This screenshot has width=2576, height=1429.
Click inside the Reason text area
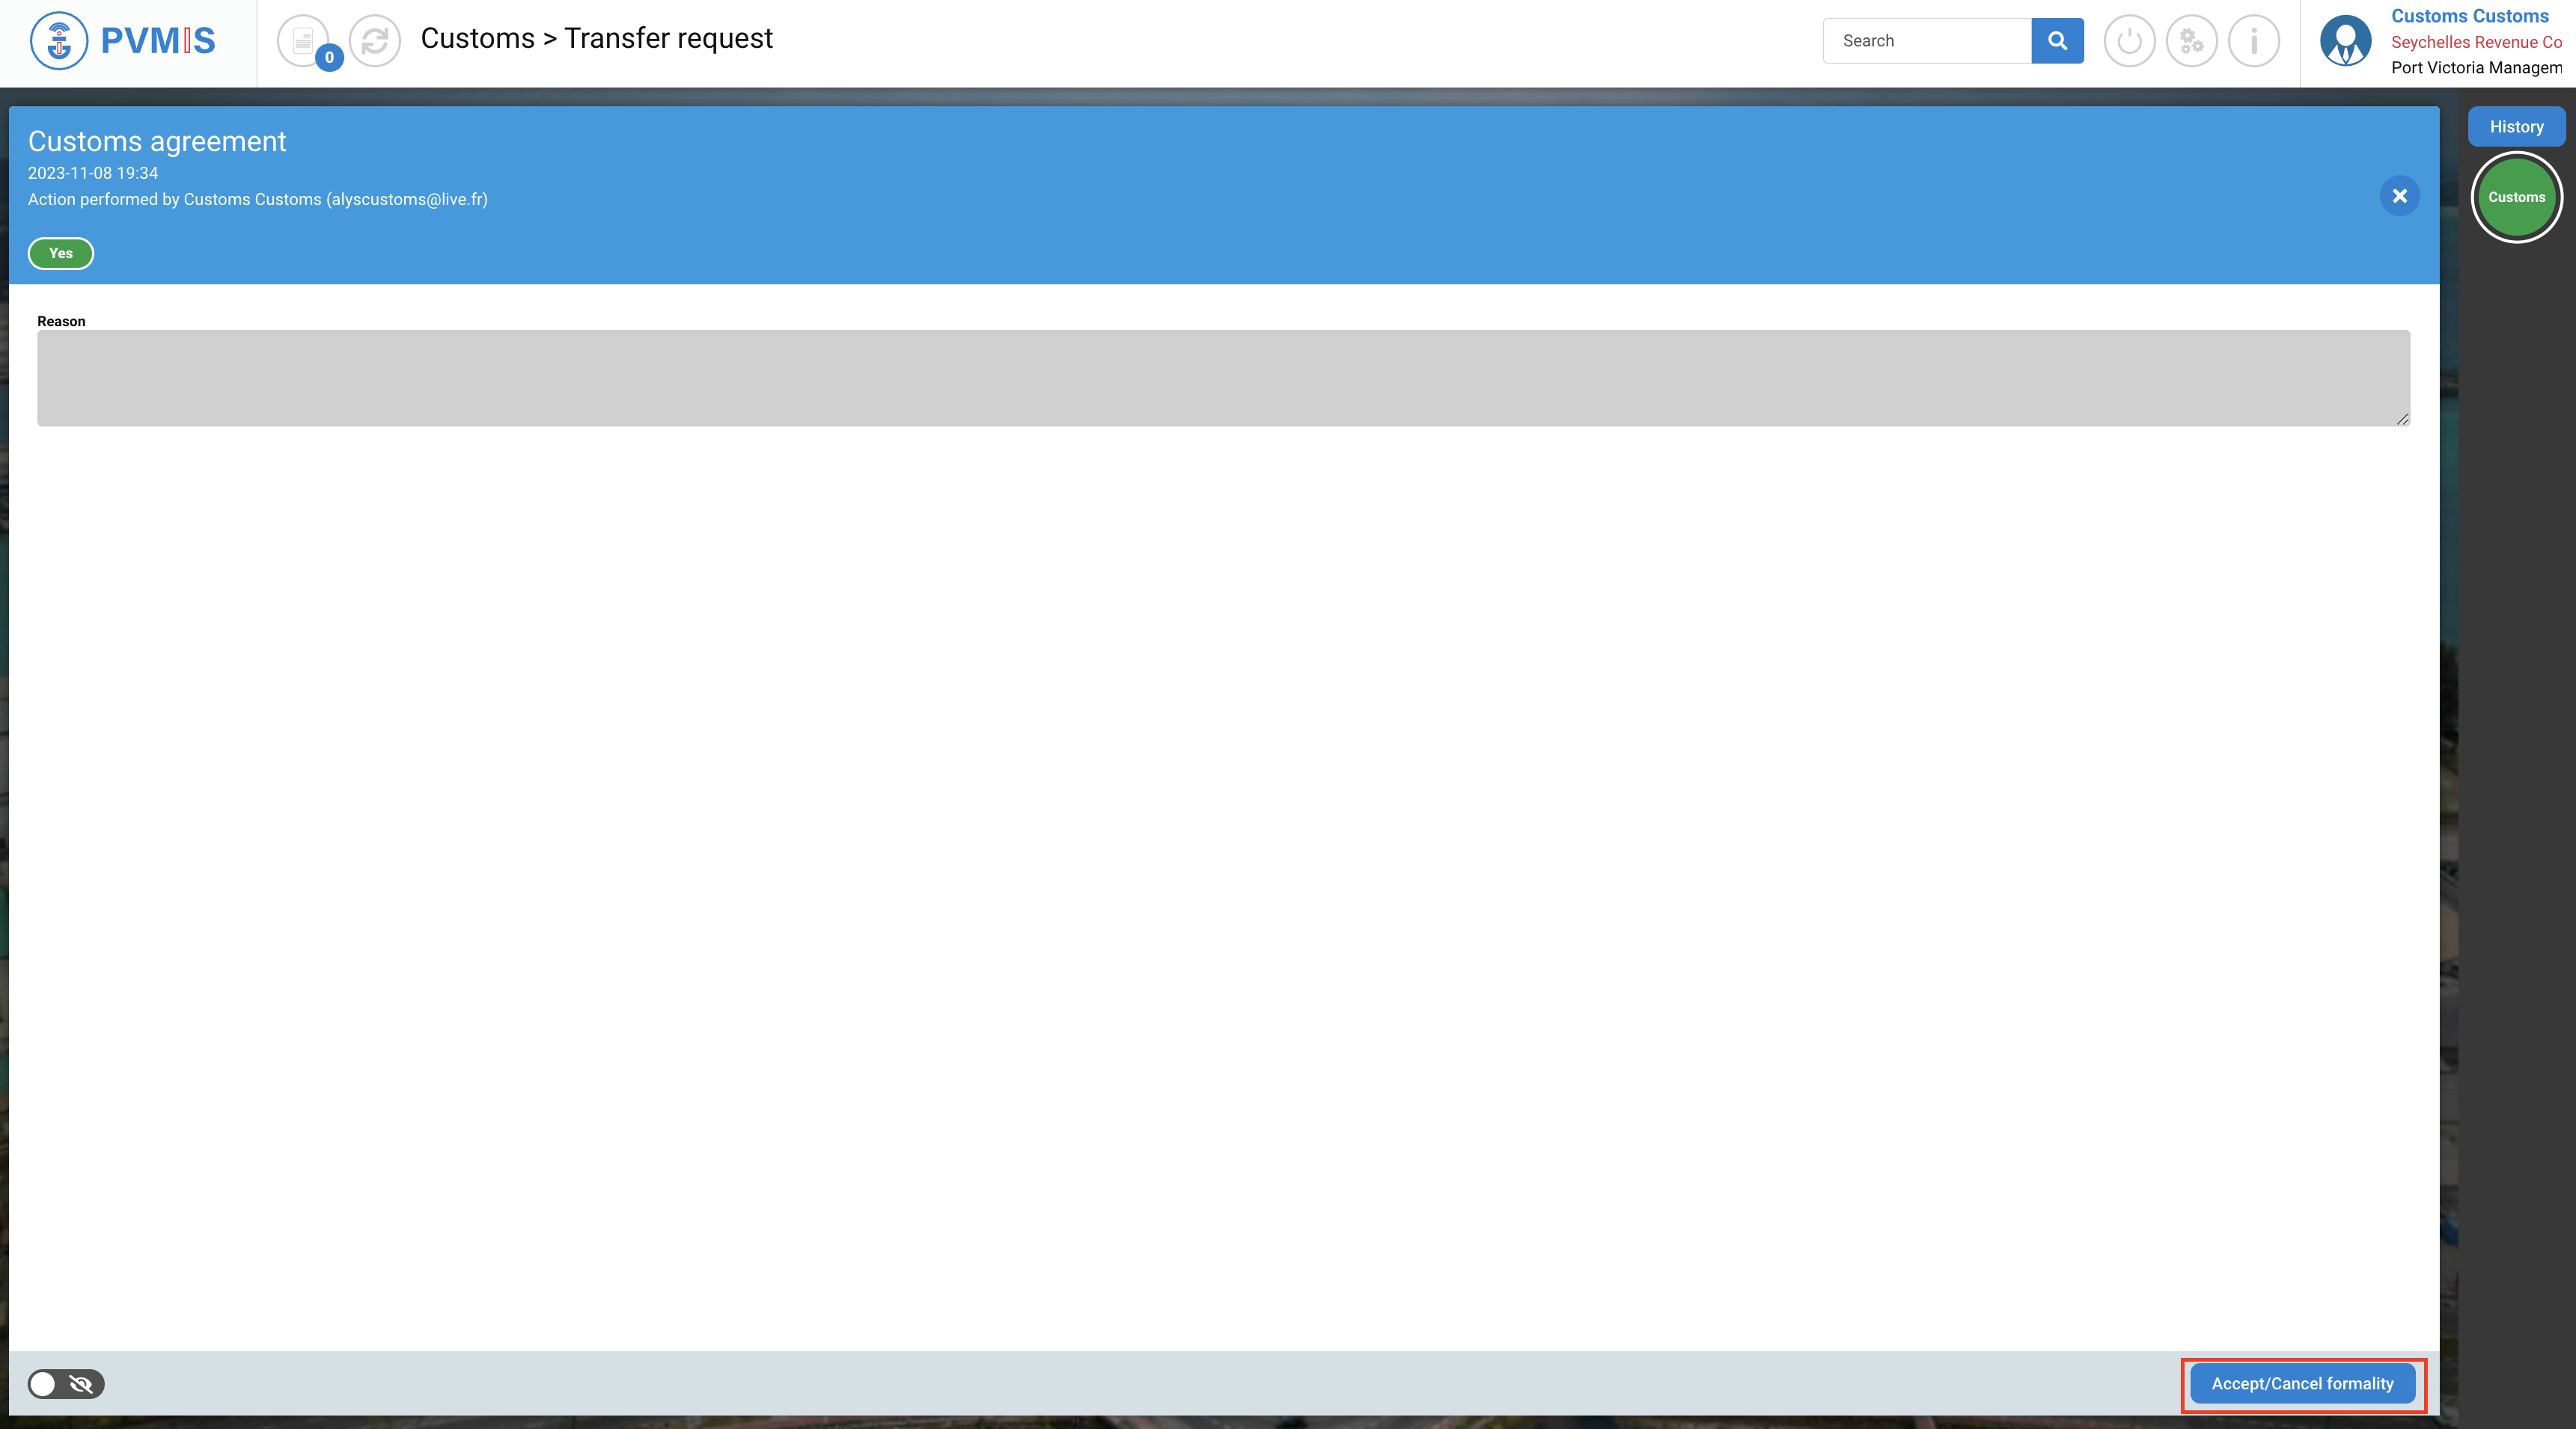(x=1222, y=378)
